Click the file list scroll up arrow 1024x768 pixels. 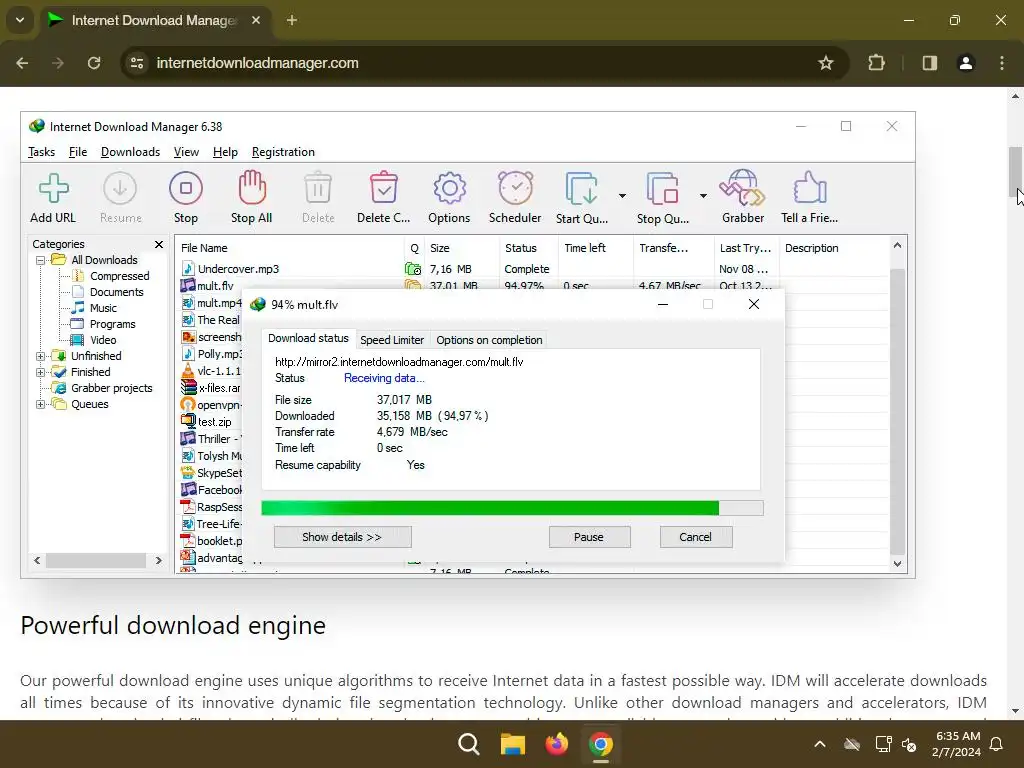tap(897, 246)
